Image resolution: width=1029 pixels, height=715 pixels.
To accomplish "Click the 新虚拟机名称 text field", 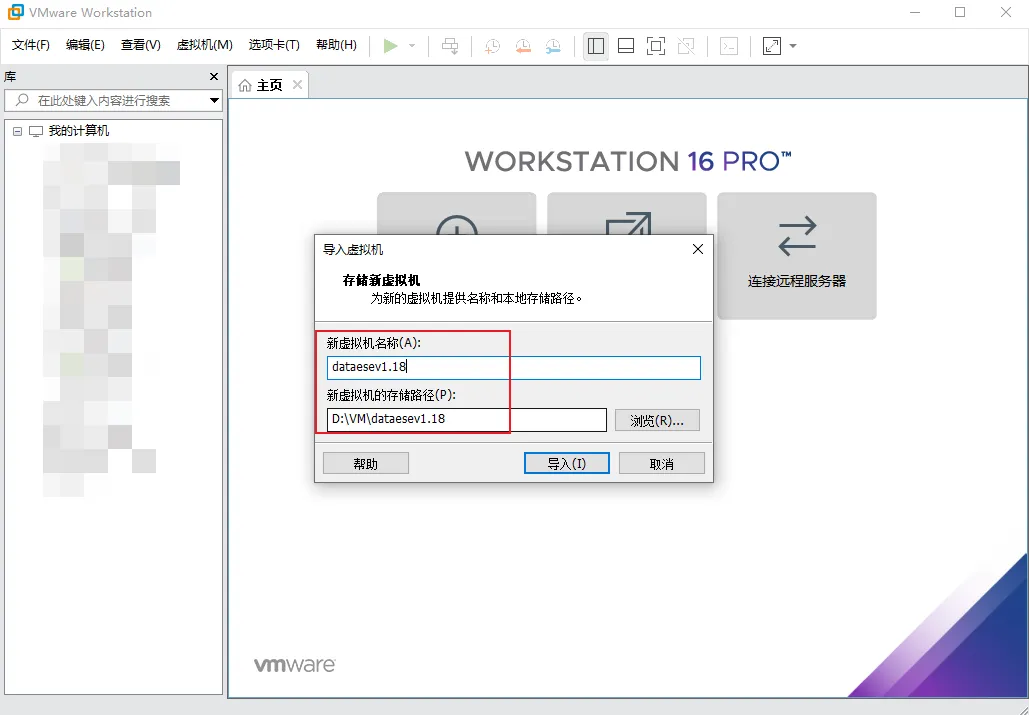I will click(x=513, y=367).
